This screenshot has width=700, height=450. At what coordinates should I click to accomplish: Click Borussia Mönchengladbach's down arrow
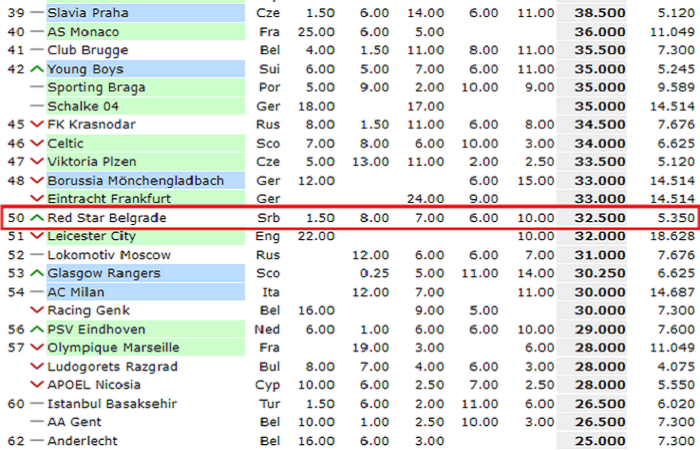click(x=37, y=181)
